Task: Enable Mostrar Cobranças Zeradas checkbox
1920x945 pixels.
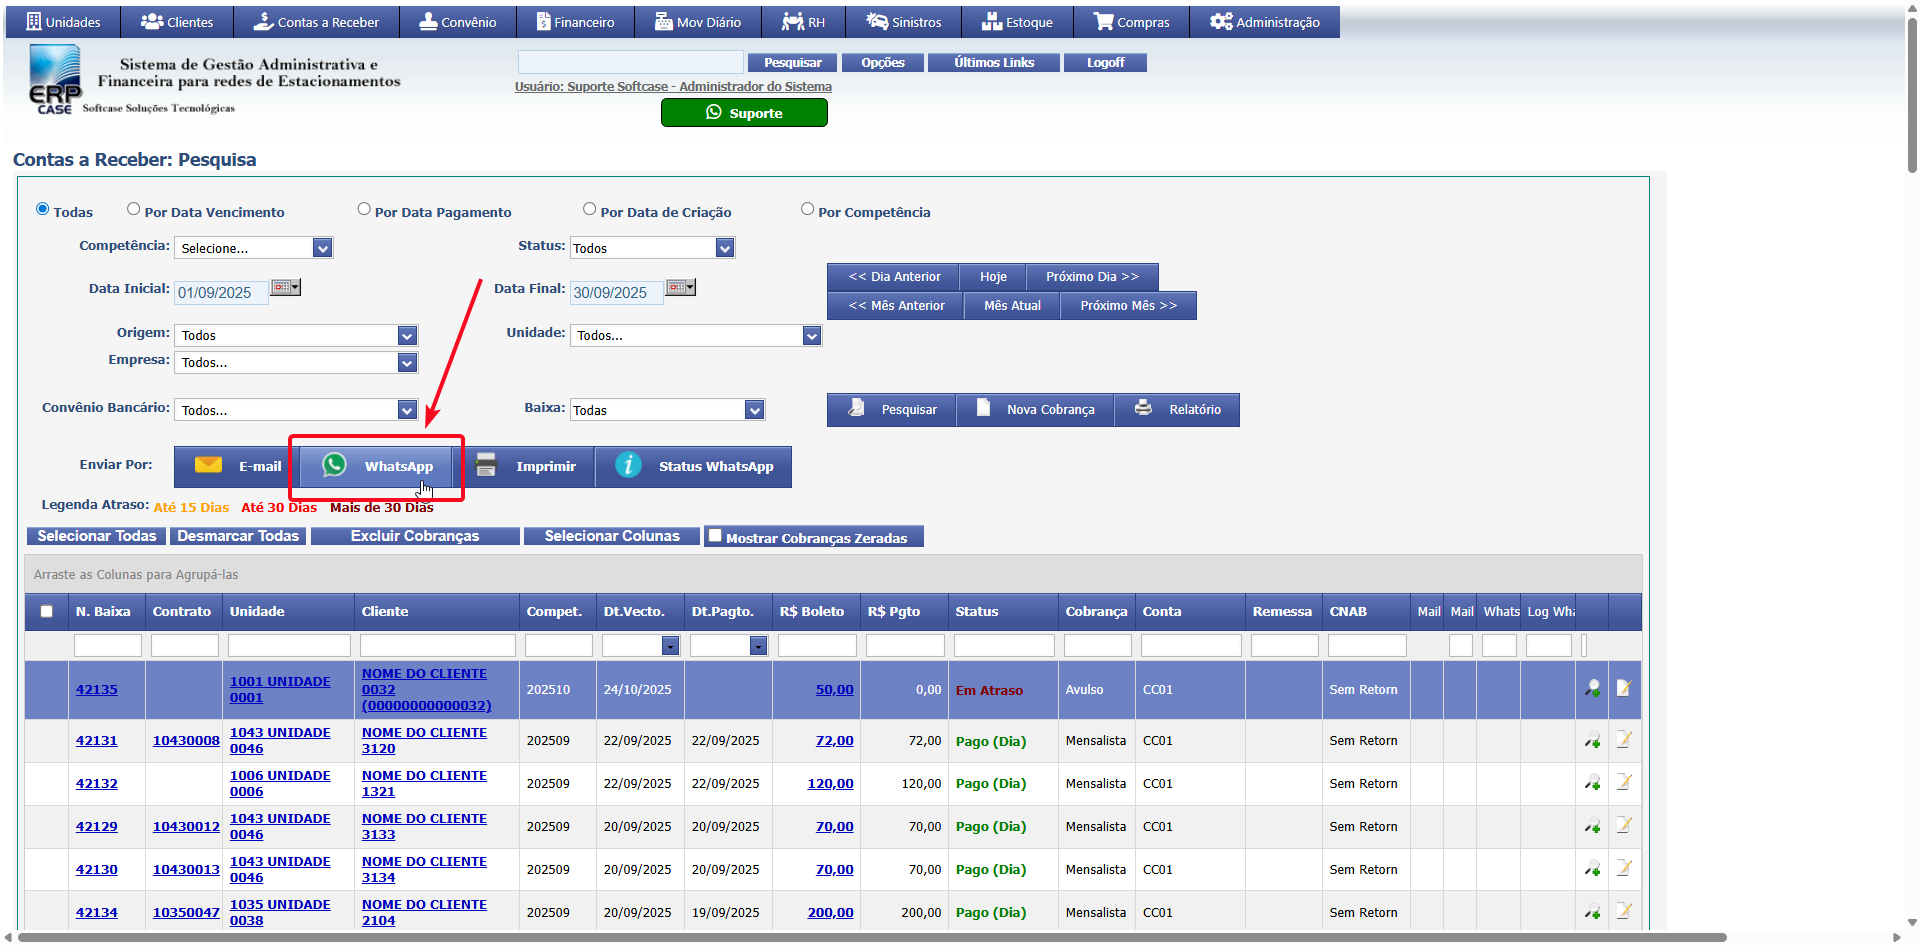Action: pyautogui.click(x=715, y=536)
